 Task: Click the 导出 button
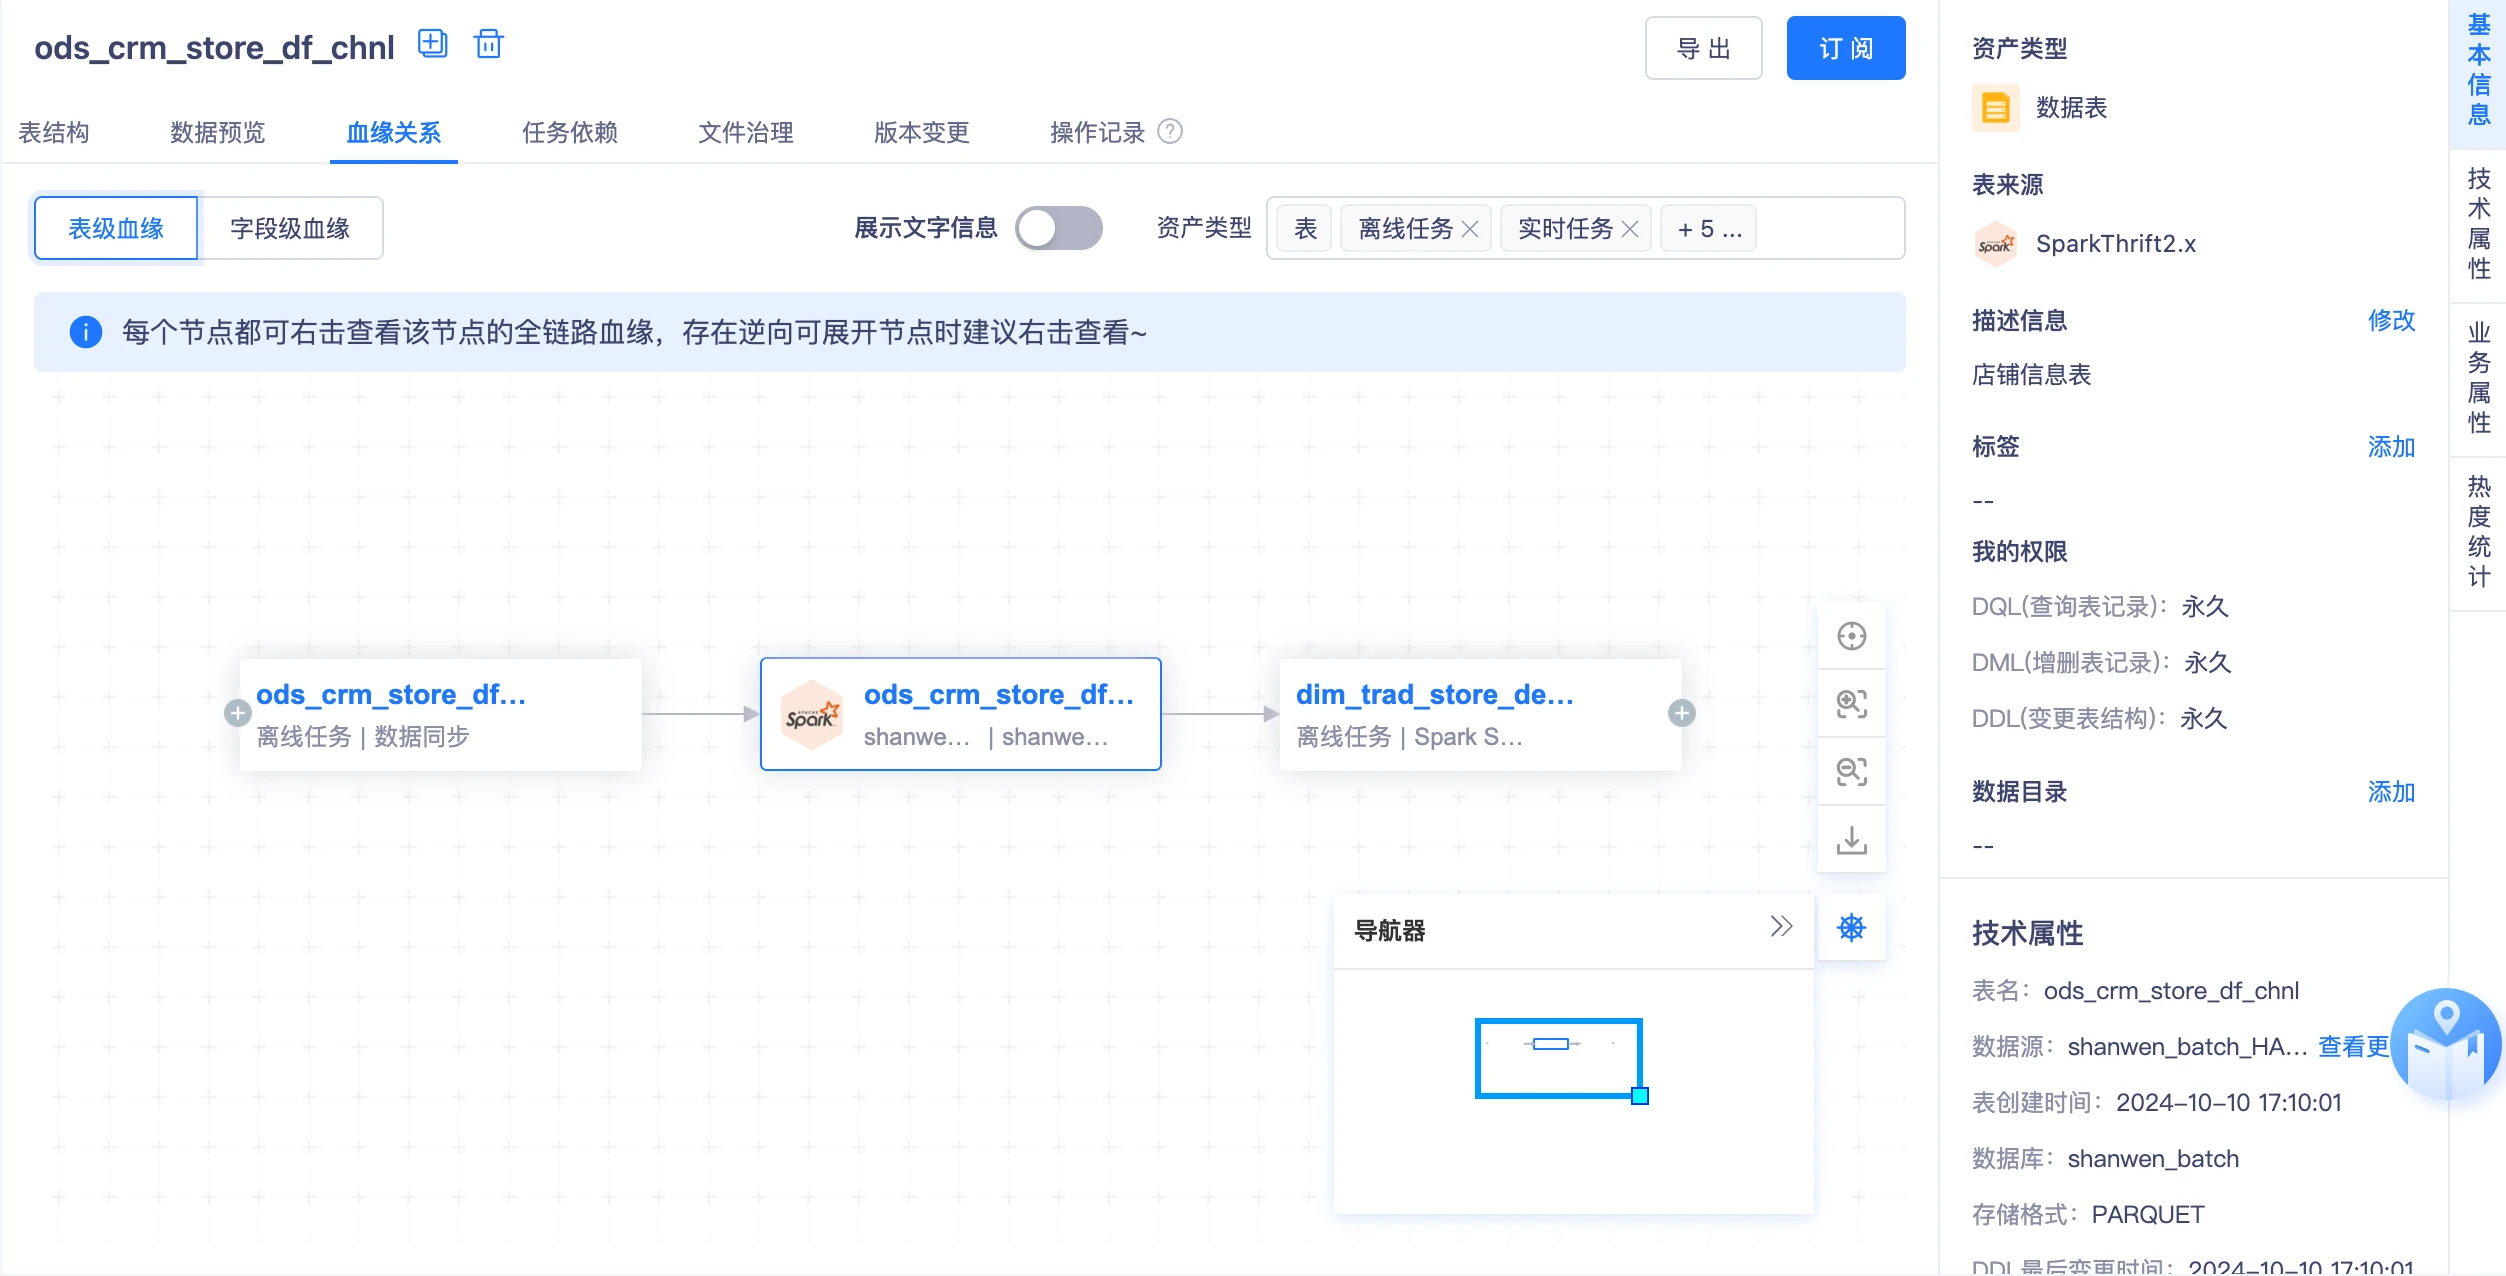pos(1703,48)
